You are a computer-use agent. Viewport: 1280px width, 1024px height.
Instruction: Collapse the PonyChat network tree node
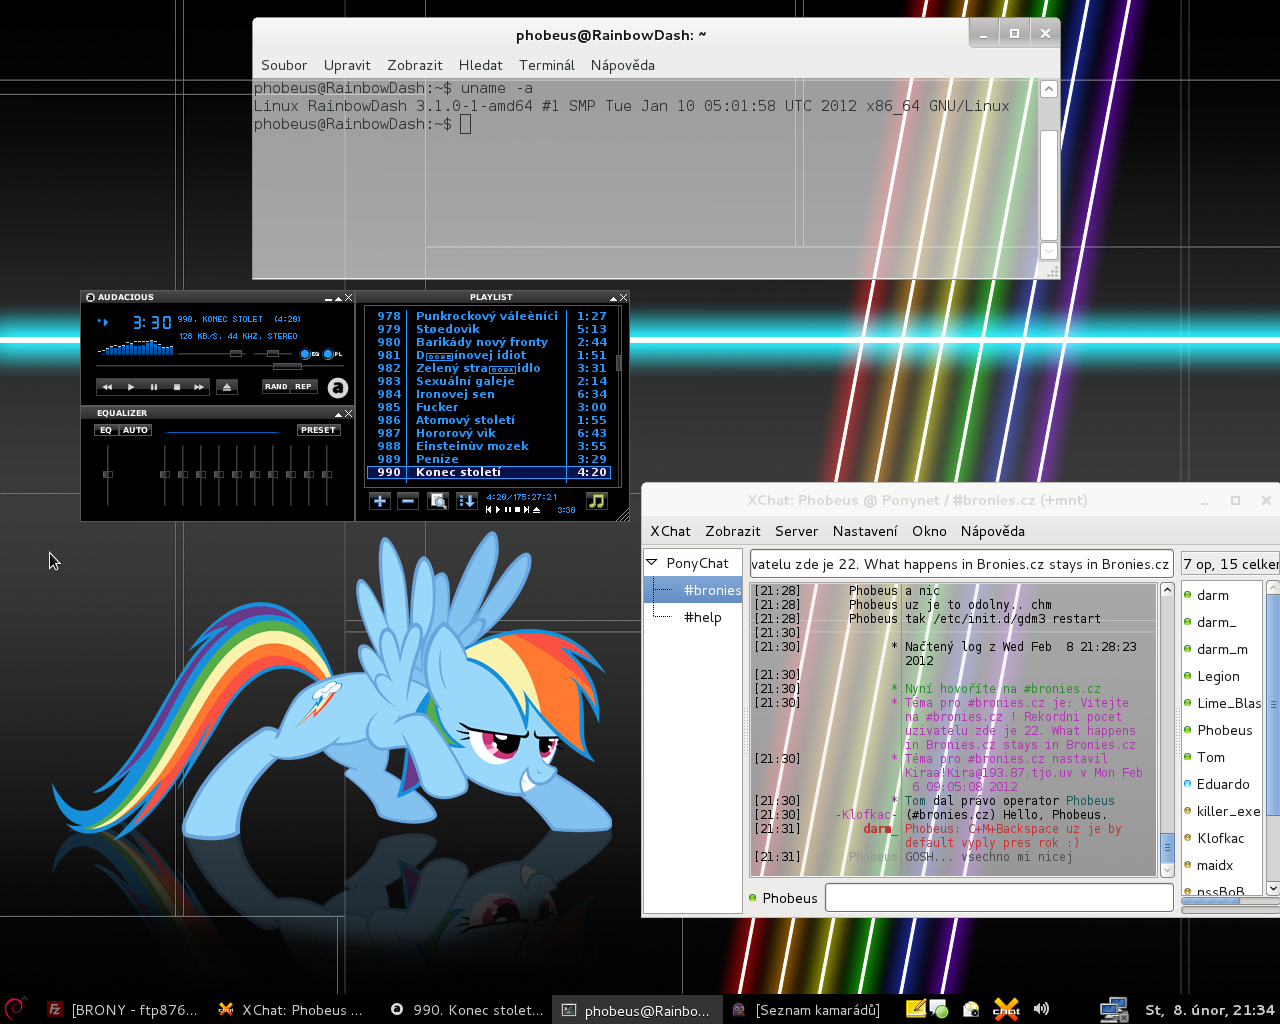(652, 563)
